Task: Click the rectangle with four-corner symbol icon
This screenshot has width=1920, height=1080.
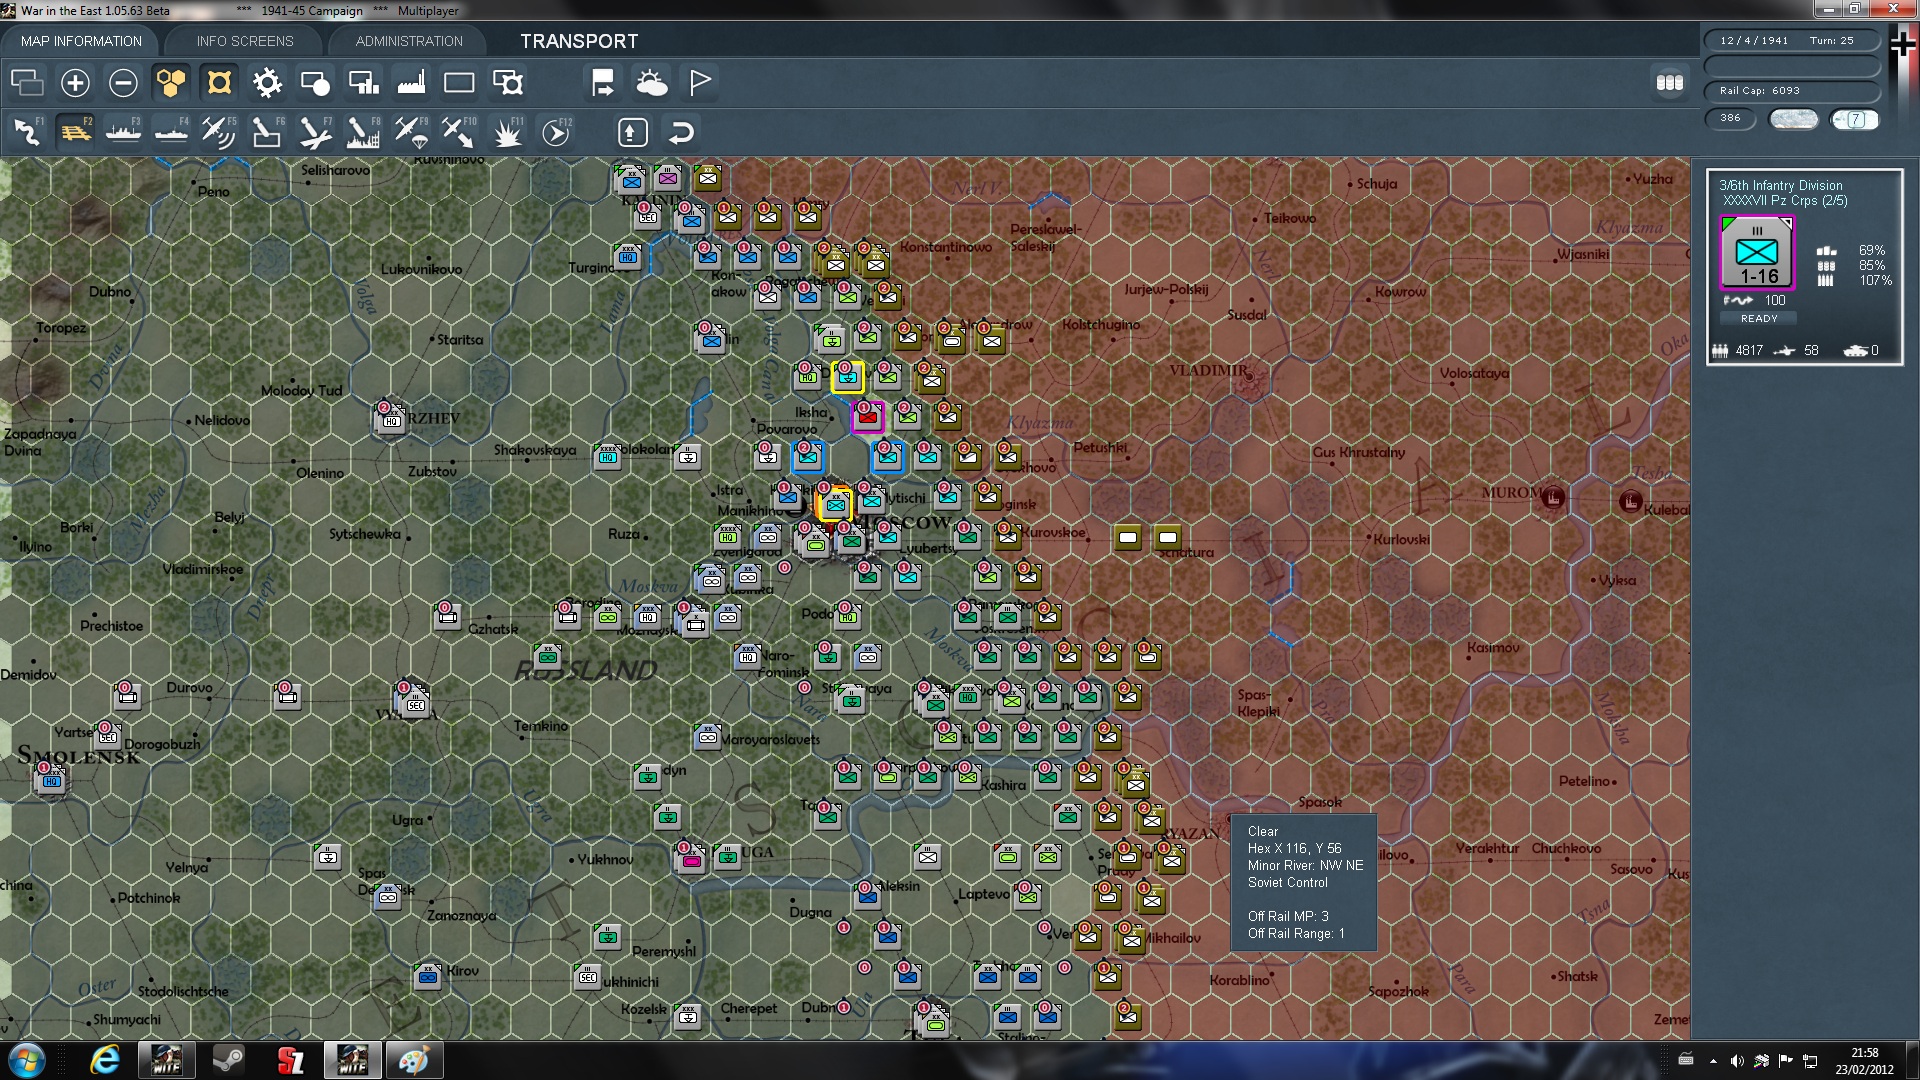Action: click(x=508, y=83)
